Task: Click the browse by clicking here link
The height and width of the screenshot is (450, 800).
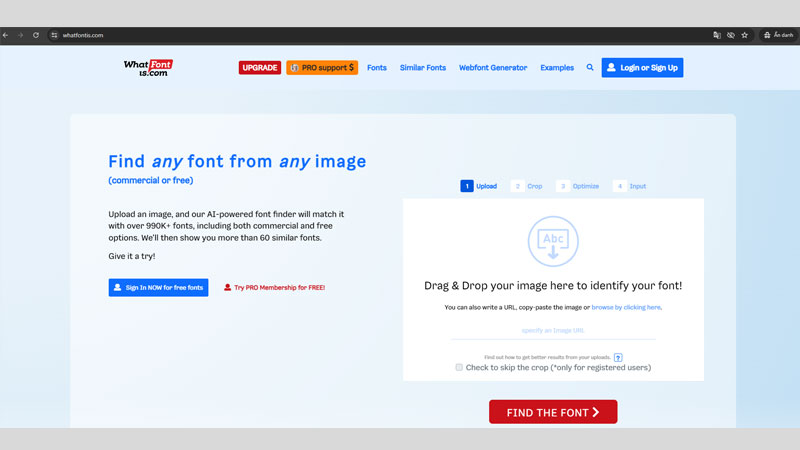Action: point(626,307)
